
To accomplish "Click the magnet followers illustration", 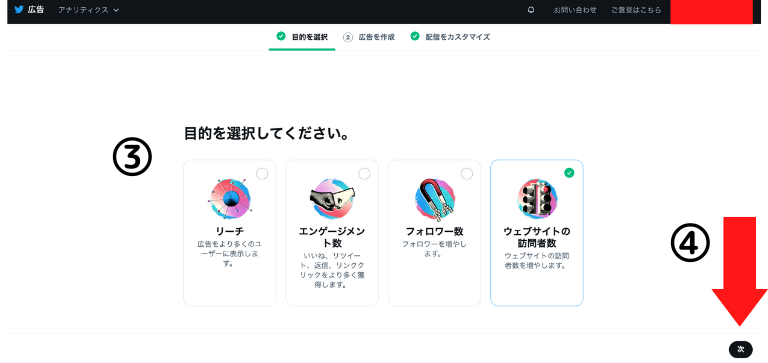I will 434,199.
